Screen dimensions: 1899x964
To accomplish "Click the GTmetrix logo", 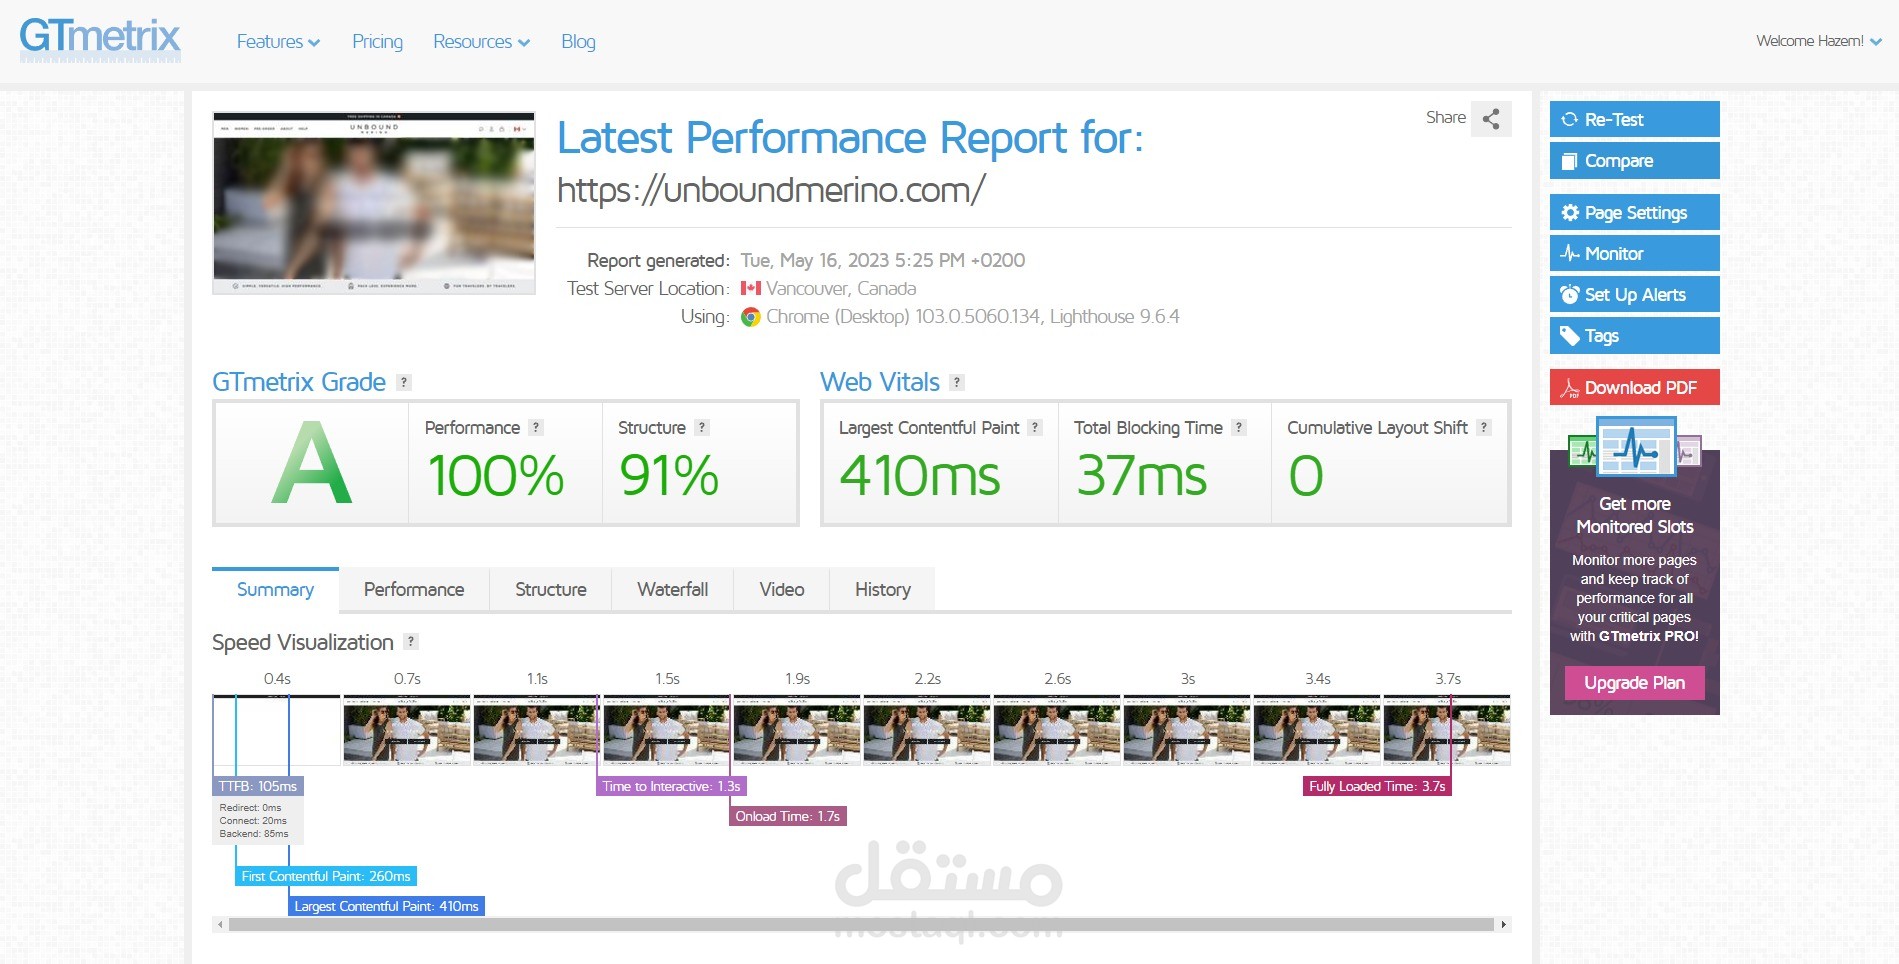I will pos(100,40).
